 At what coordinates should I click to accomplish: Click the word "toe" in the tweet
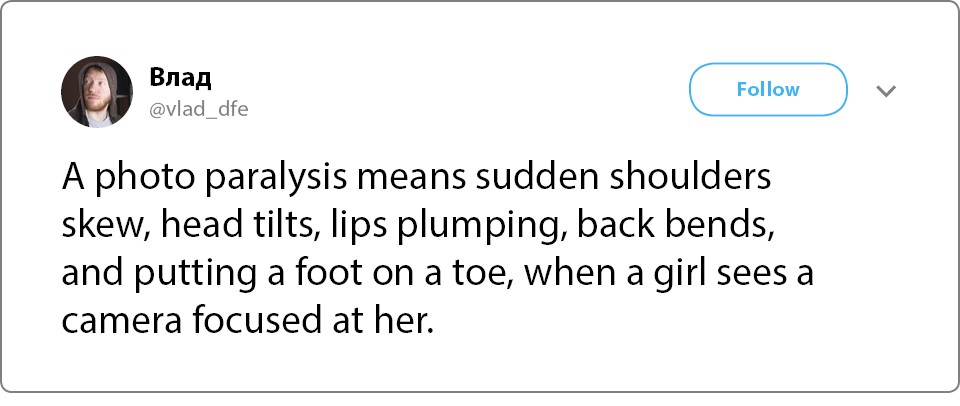(x=487, y=274)
